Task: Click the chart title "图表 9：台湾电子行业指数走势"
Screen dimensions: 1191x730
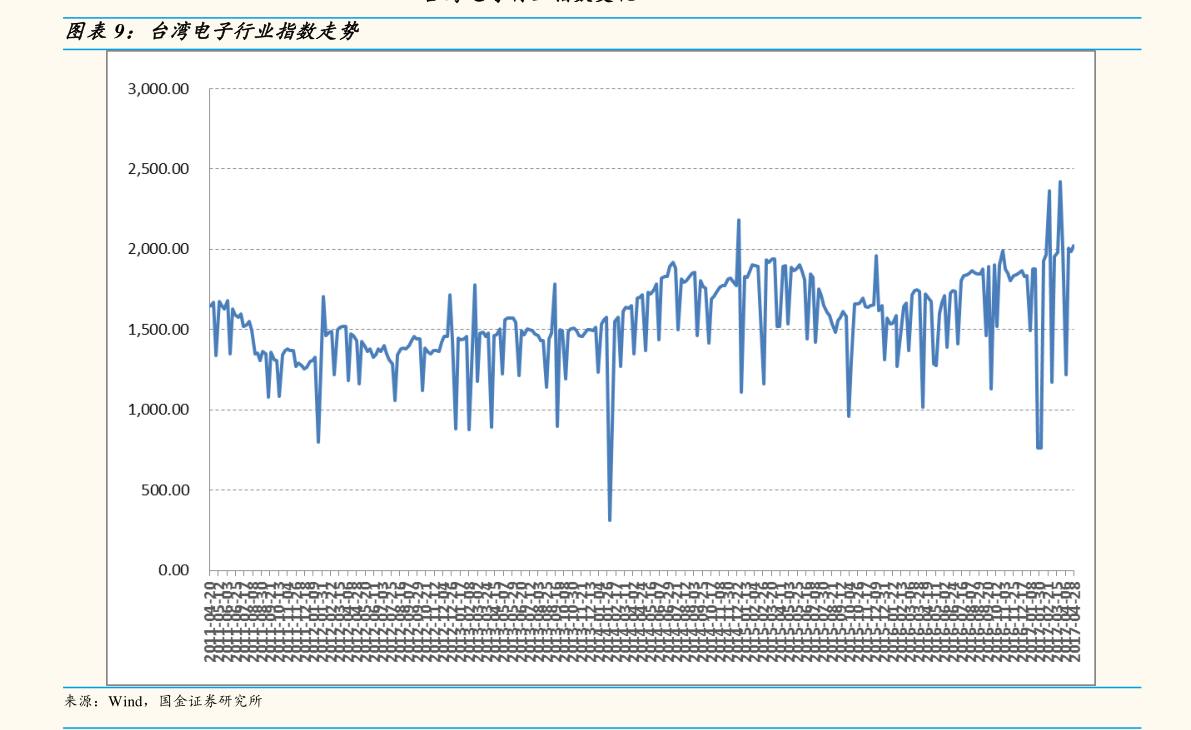Action: coord(212,31)
